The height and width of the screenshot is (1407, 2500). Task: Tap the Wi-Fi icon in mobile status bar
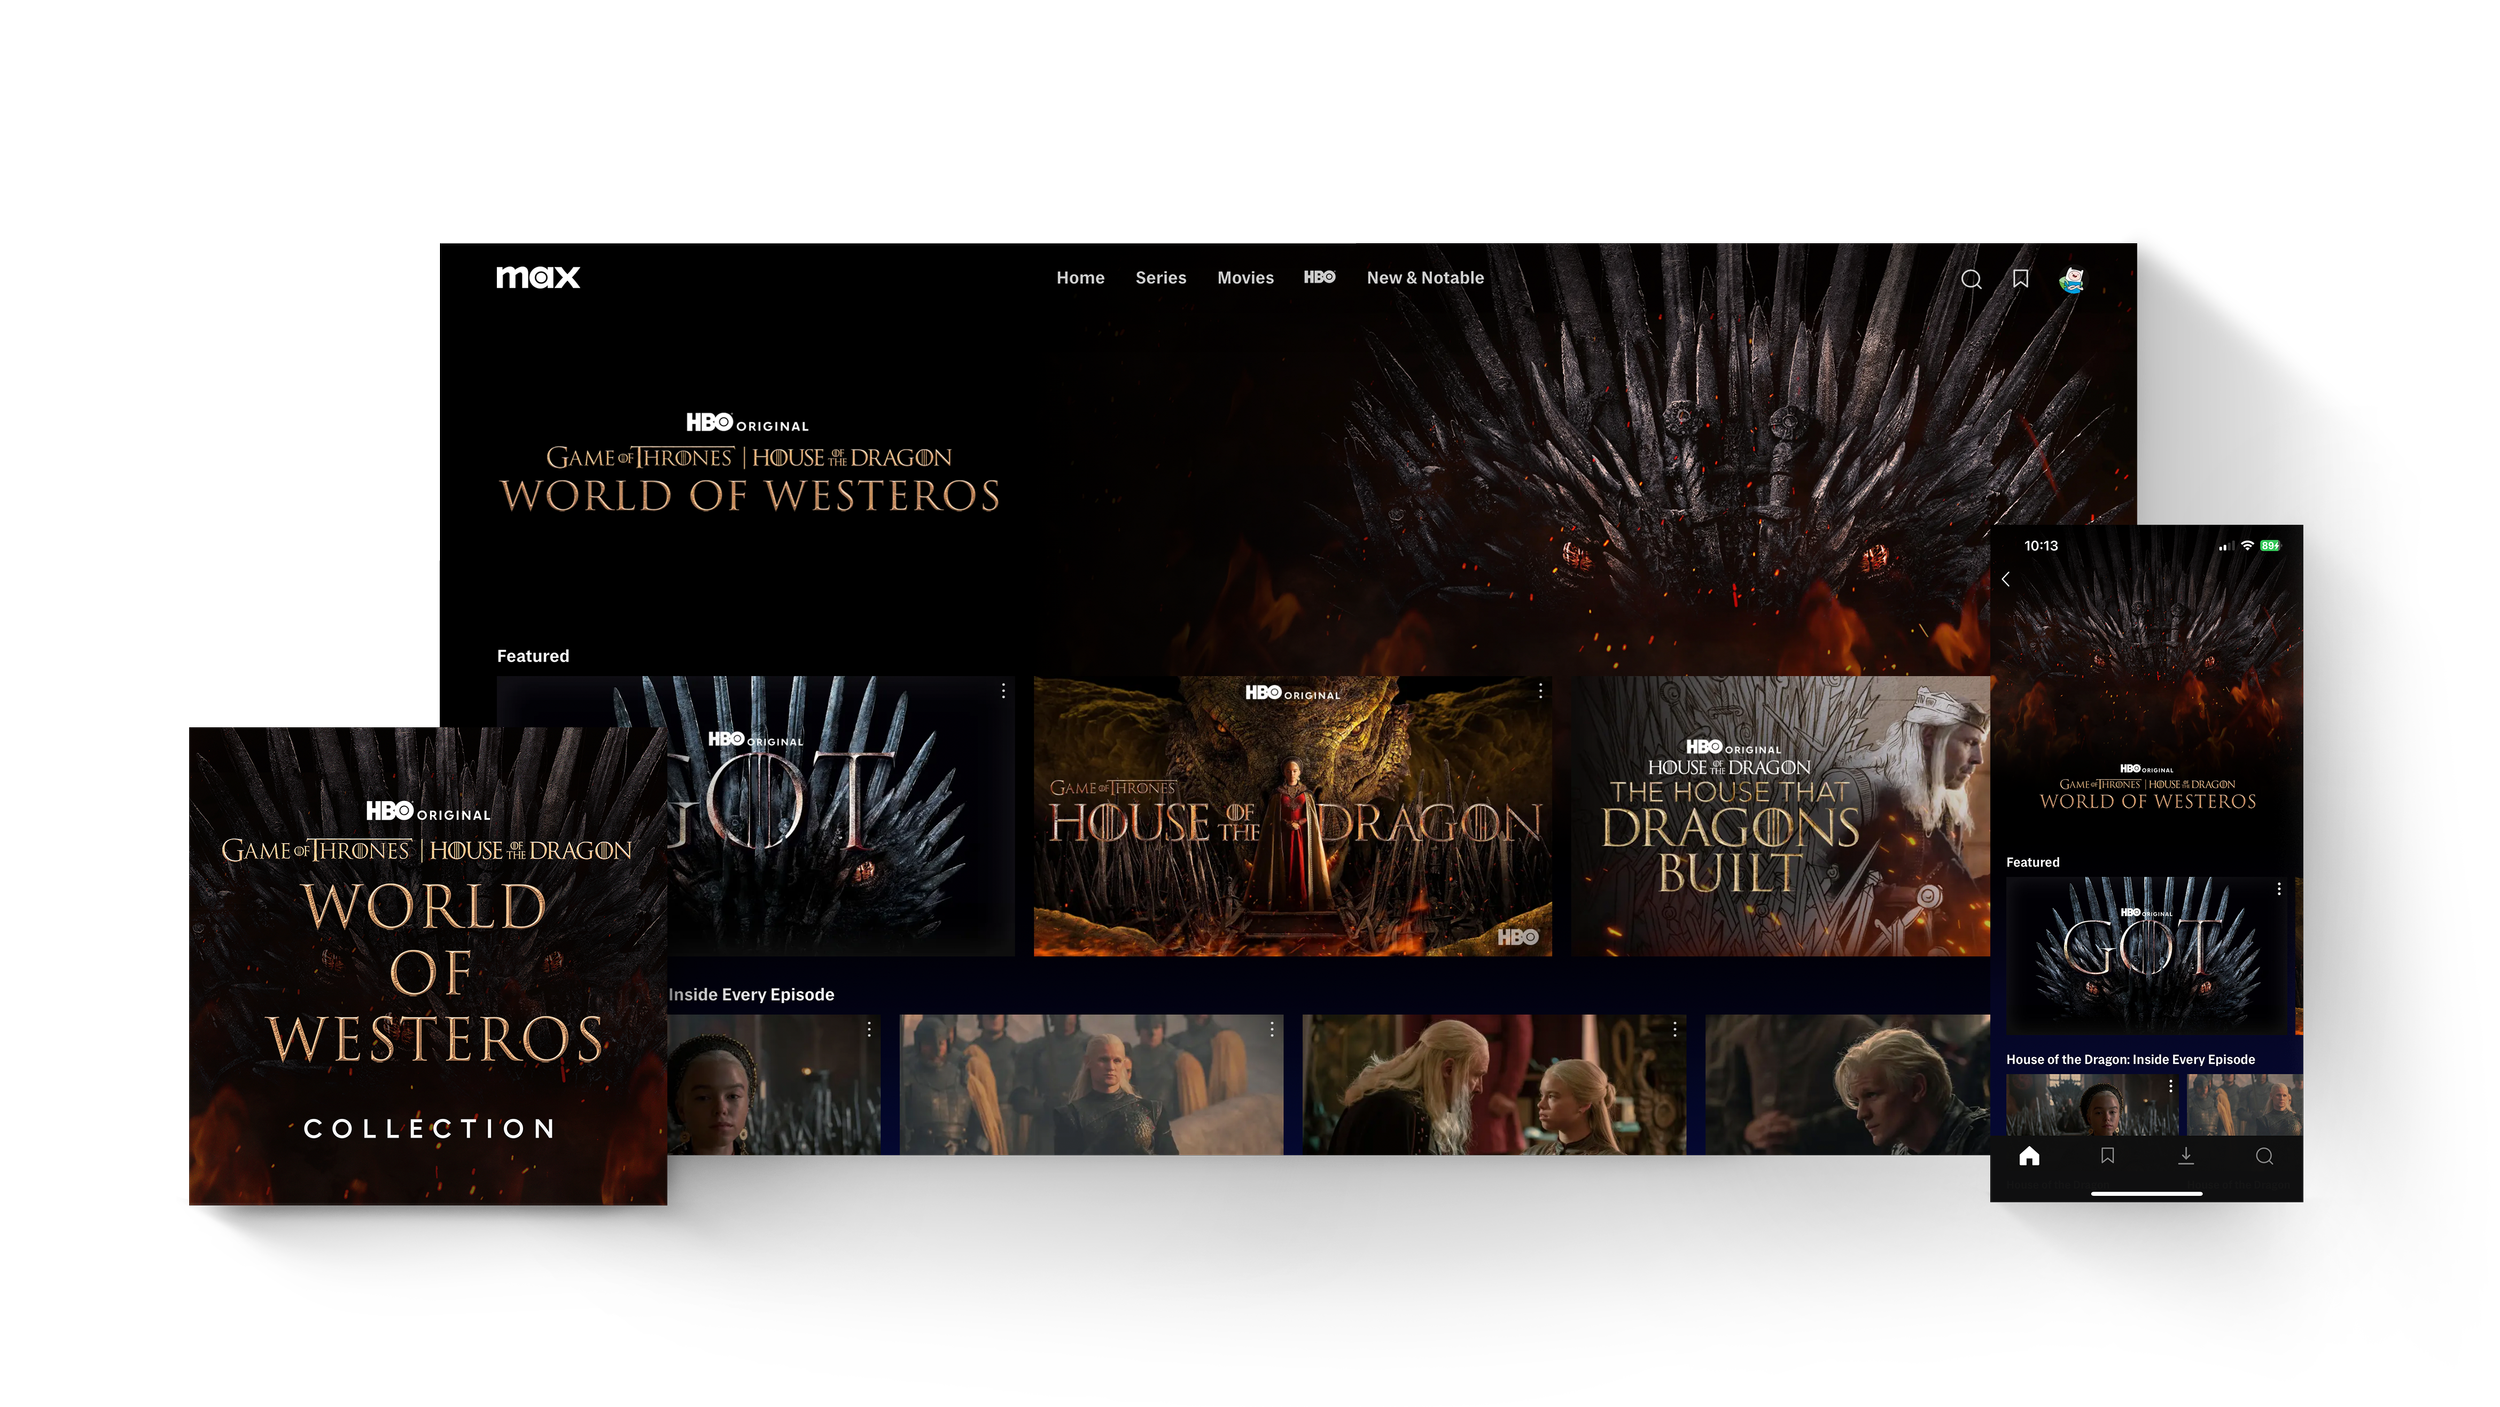(2247, 545)
